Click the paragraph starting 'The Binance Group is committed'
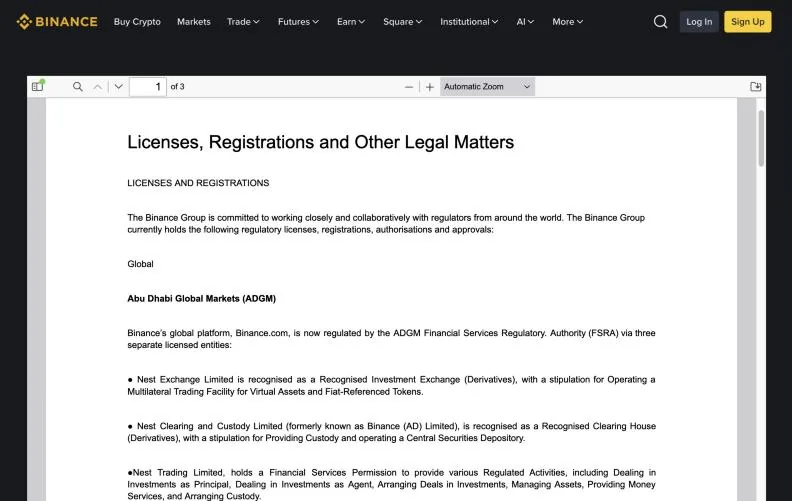The width and height of the screenshot is (792, 501). pyautogui.click(x=386, y=223)
